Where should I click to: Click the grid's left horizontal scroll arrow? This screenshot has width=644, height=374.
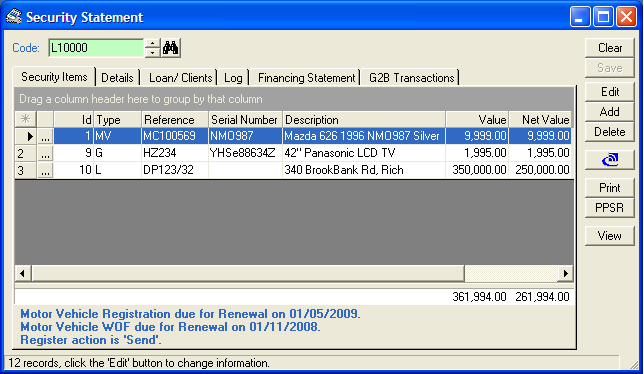click(x=23, y=273)
